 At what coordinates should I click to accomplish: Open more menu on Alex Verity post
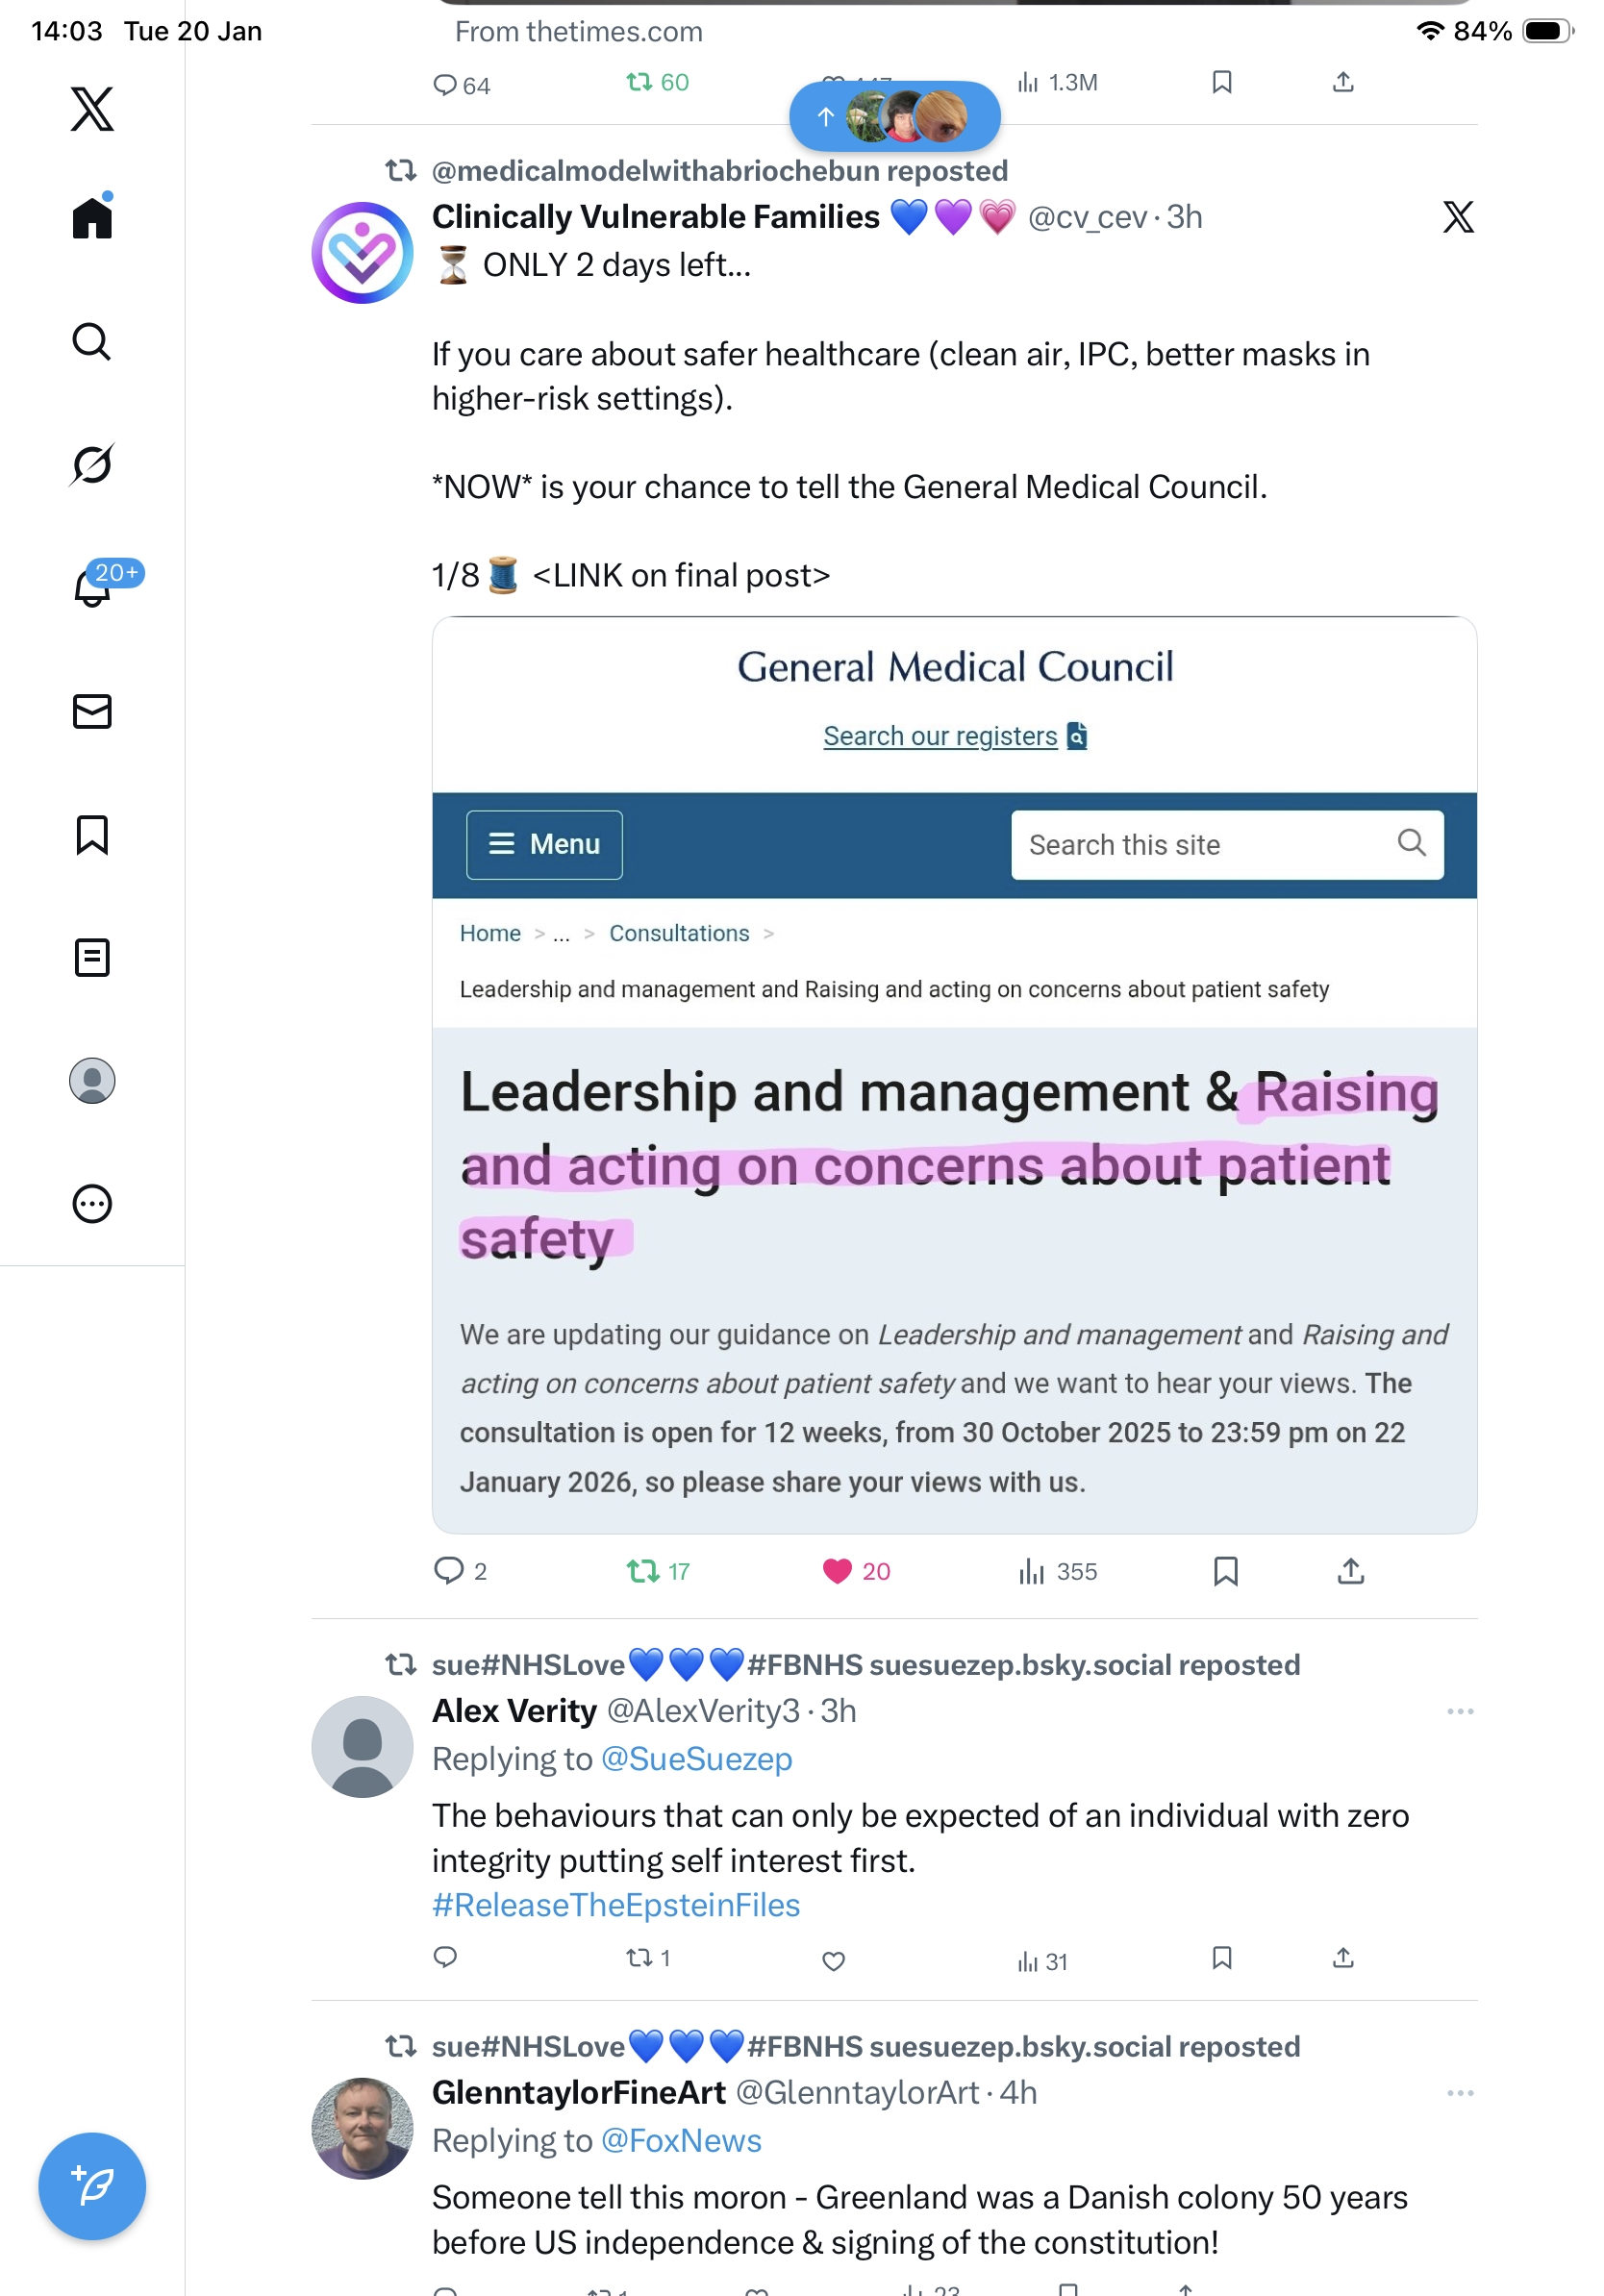1459,1711
